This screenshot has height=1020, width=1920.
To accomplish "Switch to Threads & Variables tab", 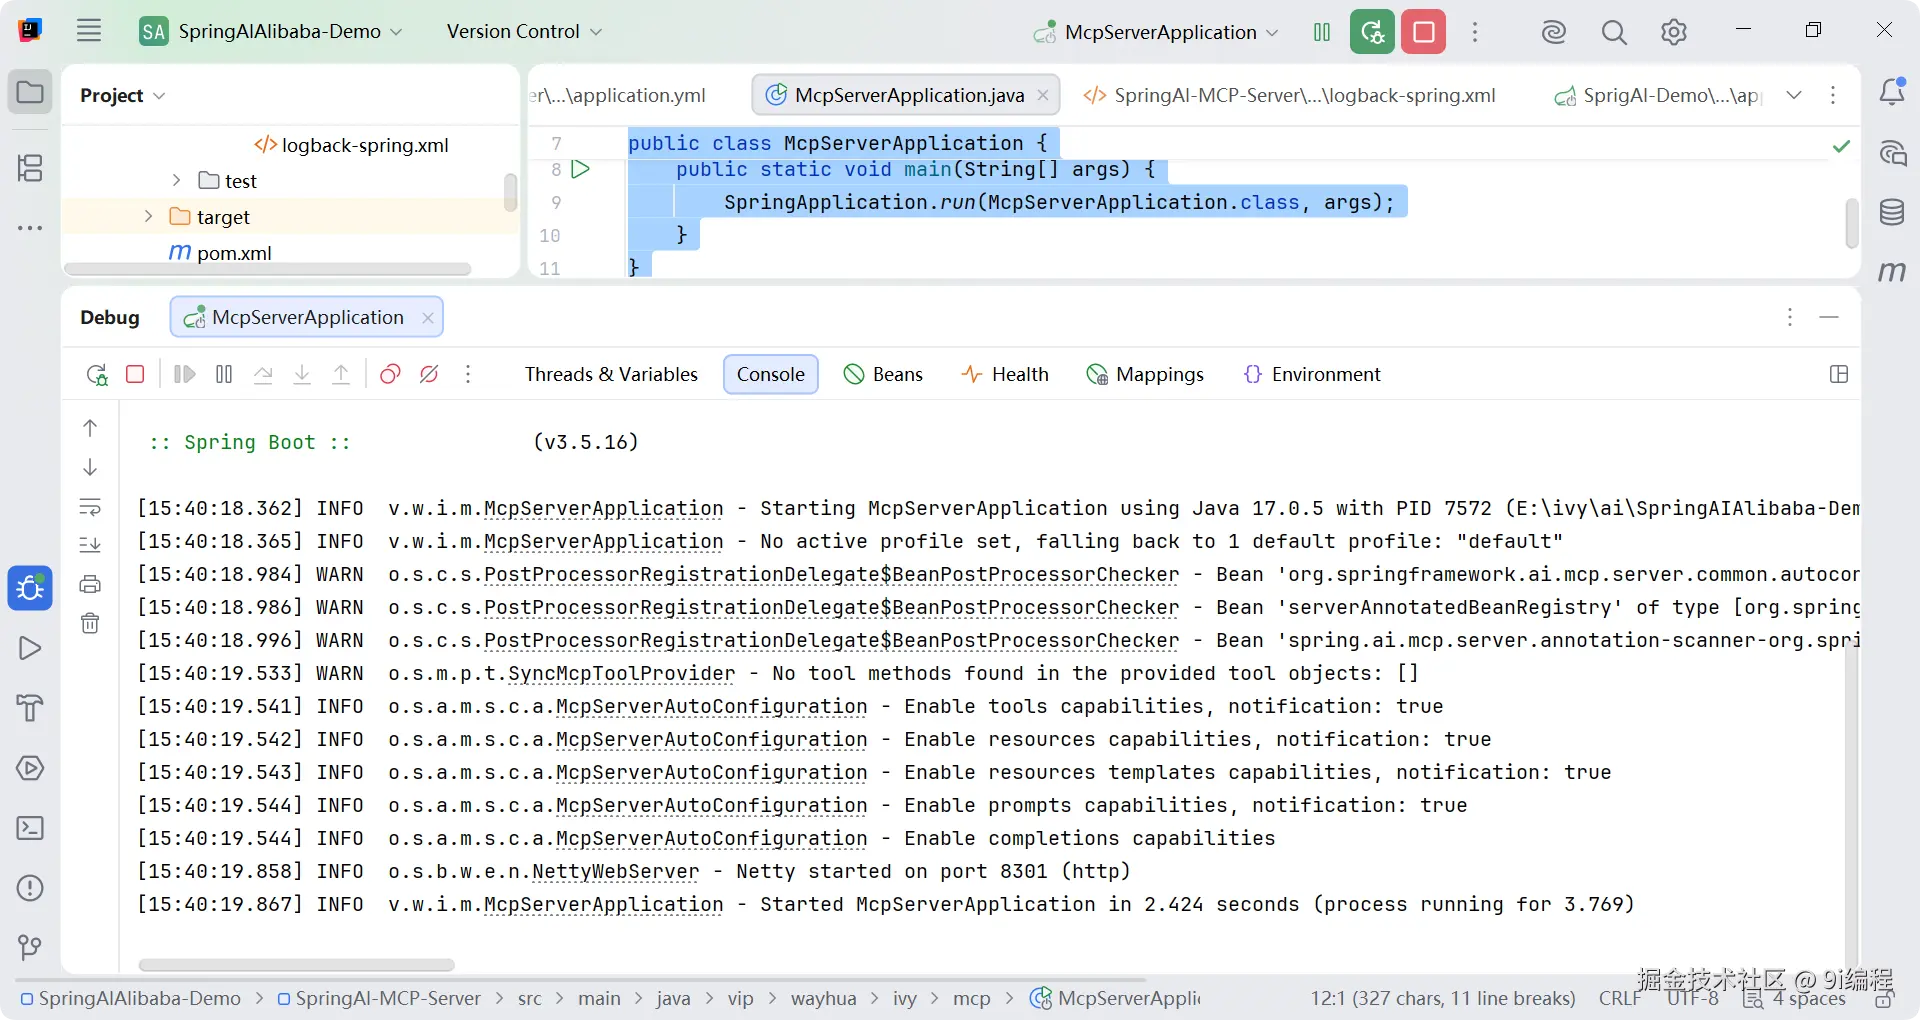I will pos(611,374).
